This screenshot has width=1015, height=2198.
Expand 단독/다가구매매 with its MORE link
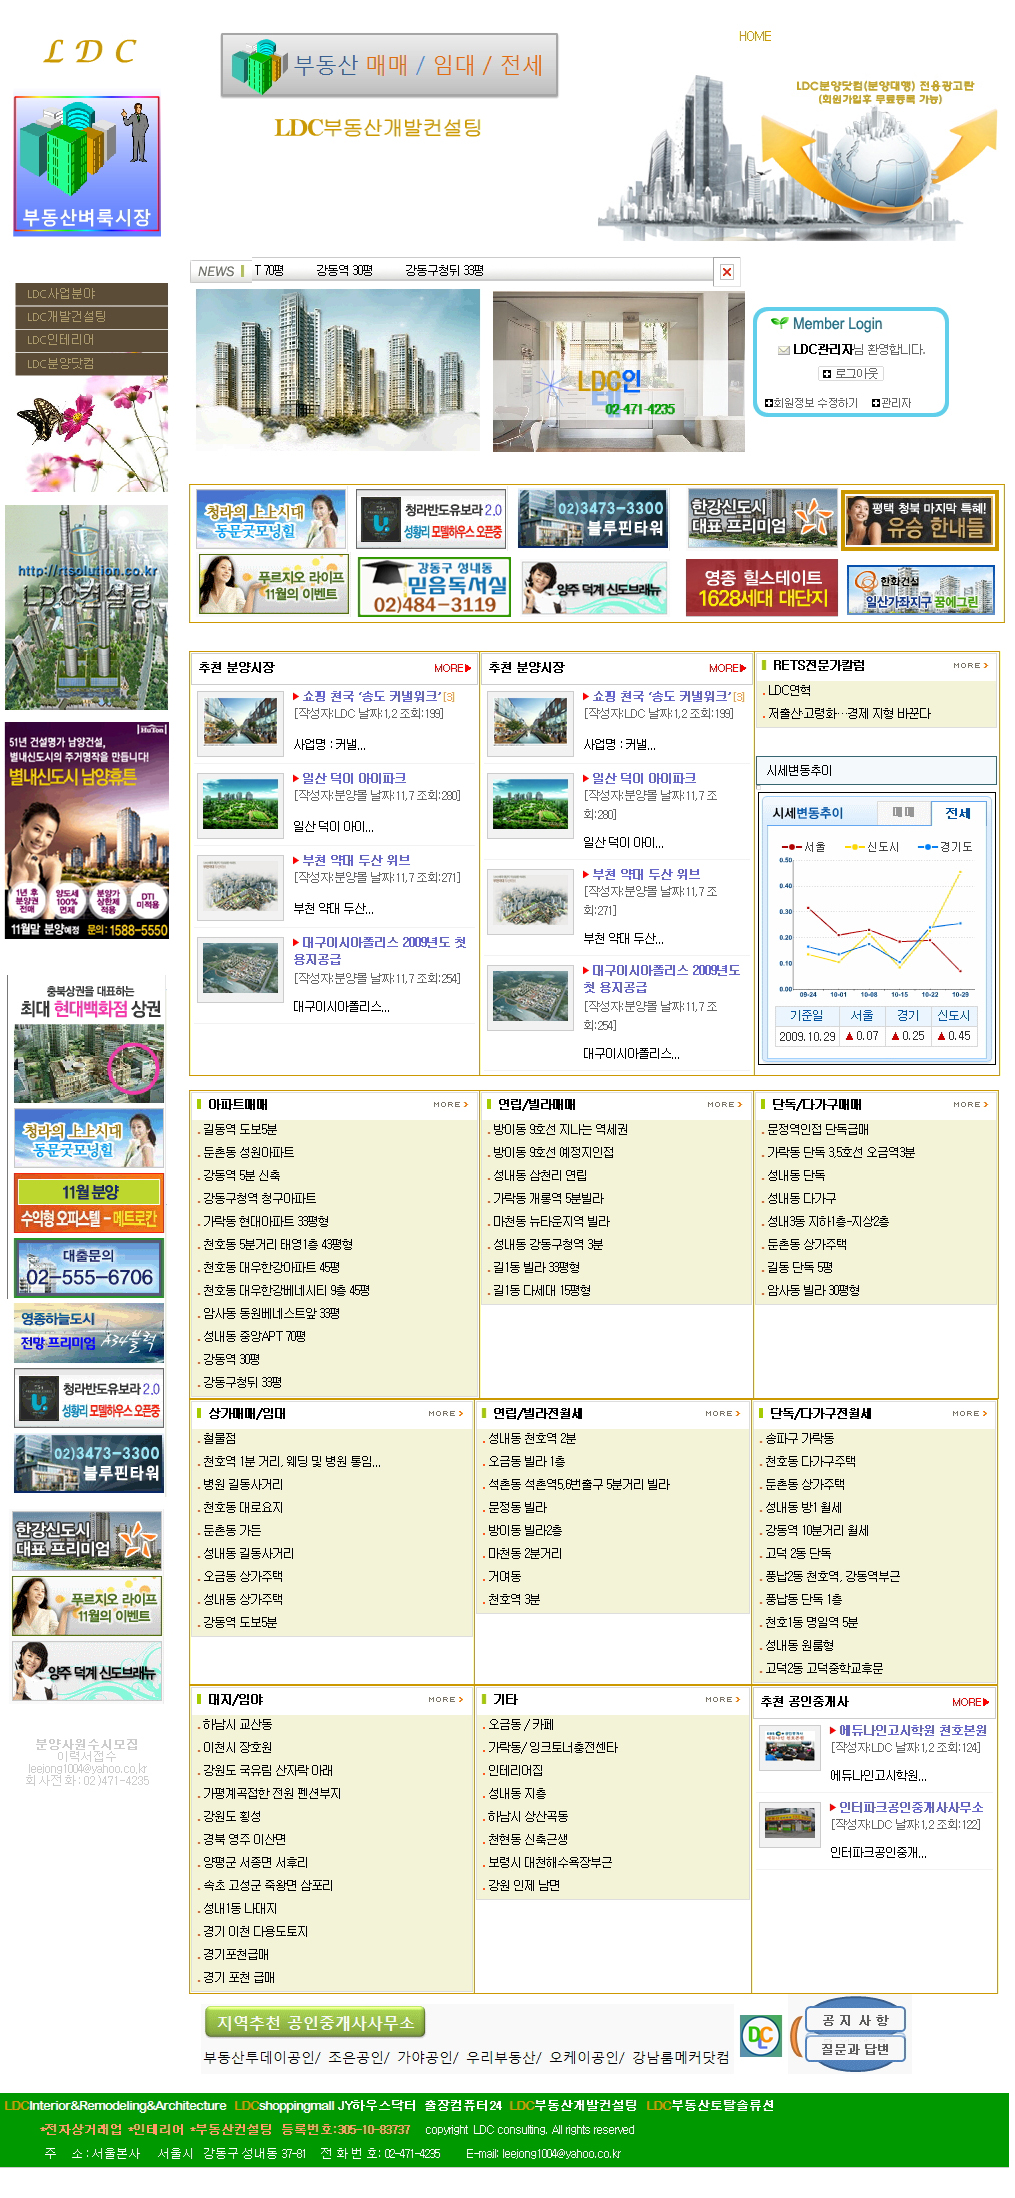click(x=970, y=1105)
